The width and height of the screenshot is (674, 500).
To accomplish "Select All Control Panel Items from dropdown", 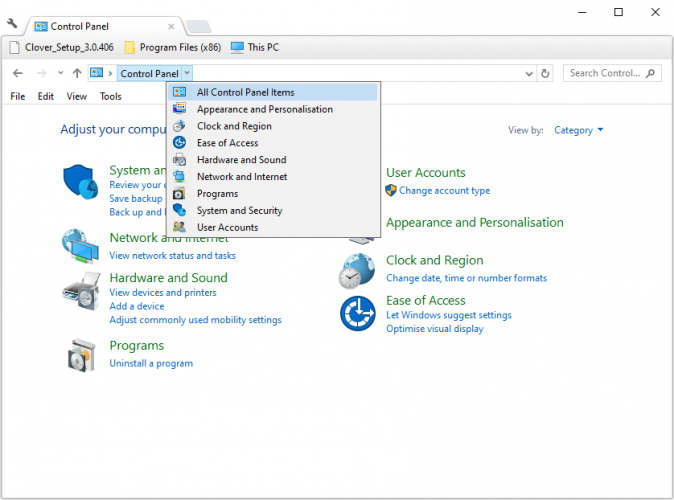I will pyautogui.click(x=273, y=92).
